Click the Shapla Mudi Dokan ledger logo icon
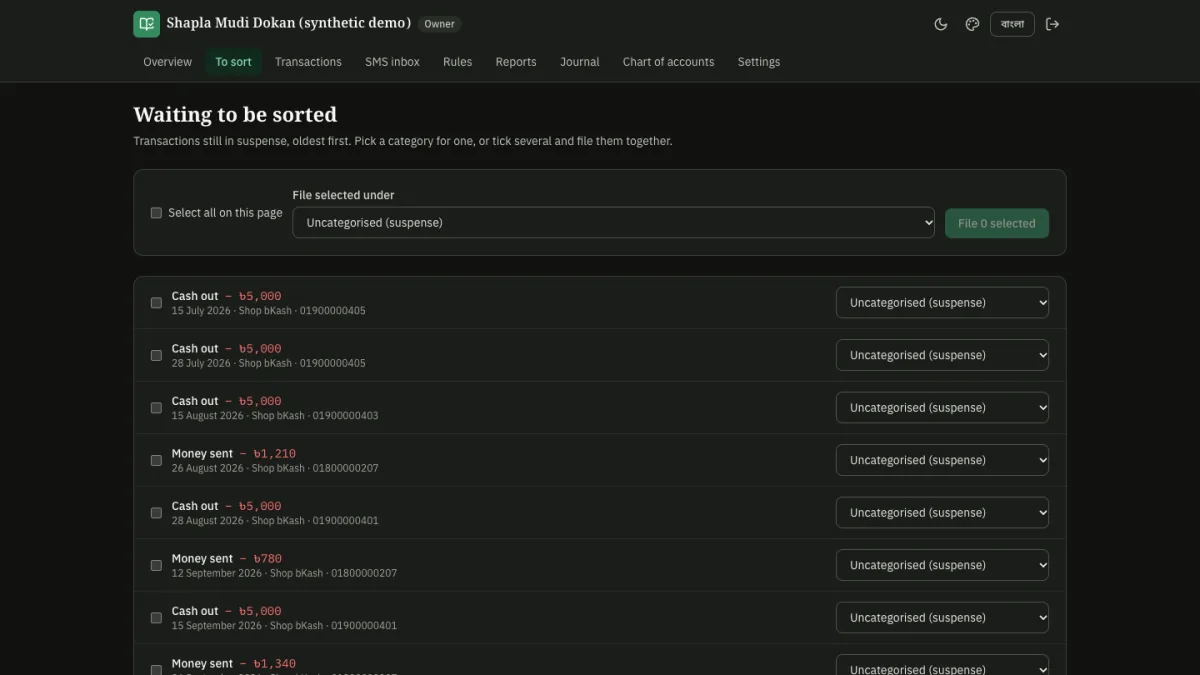 [146, 24]
